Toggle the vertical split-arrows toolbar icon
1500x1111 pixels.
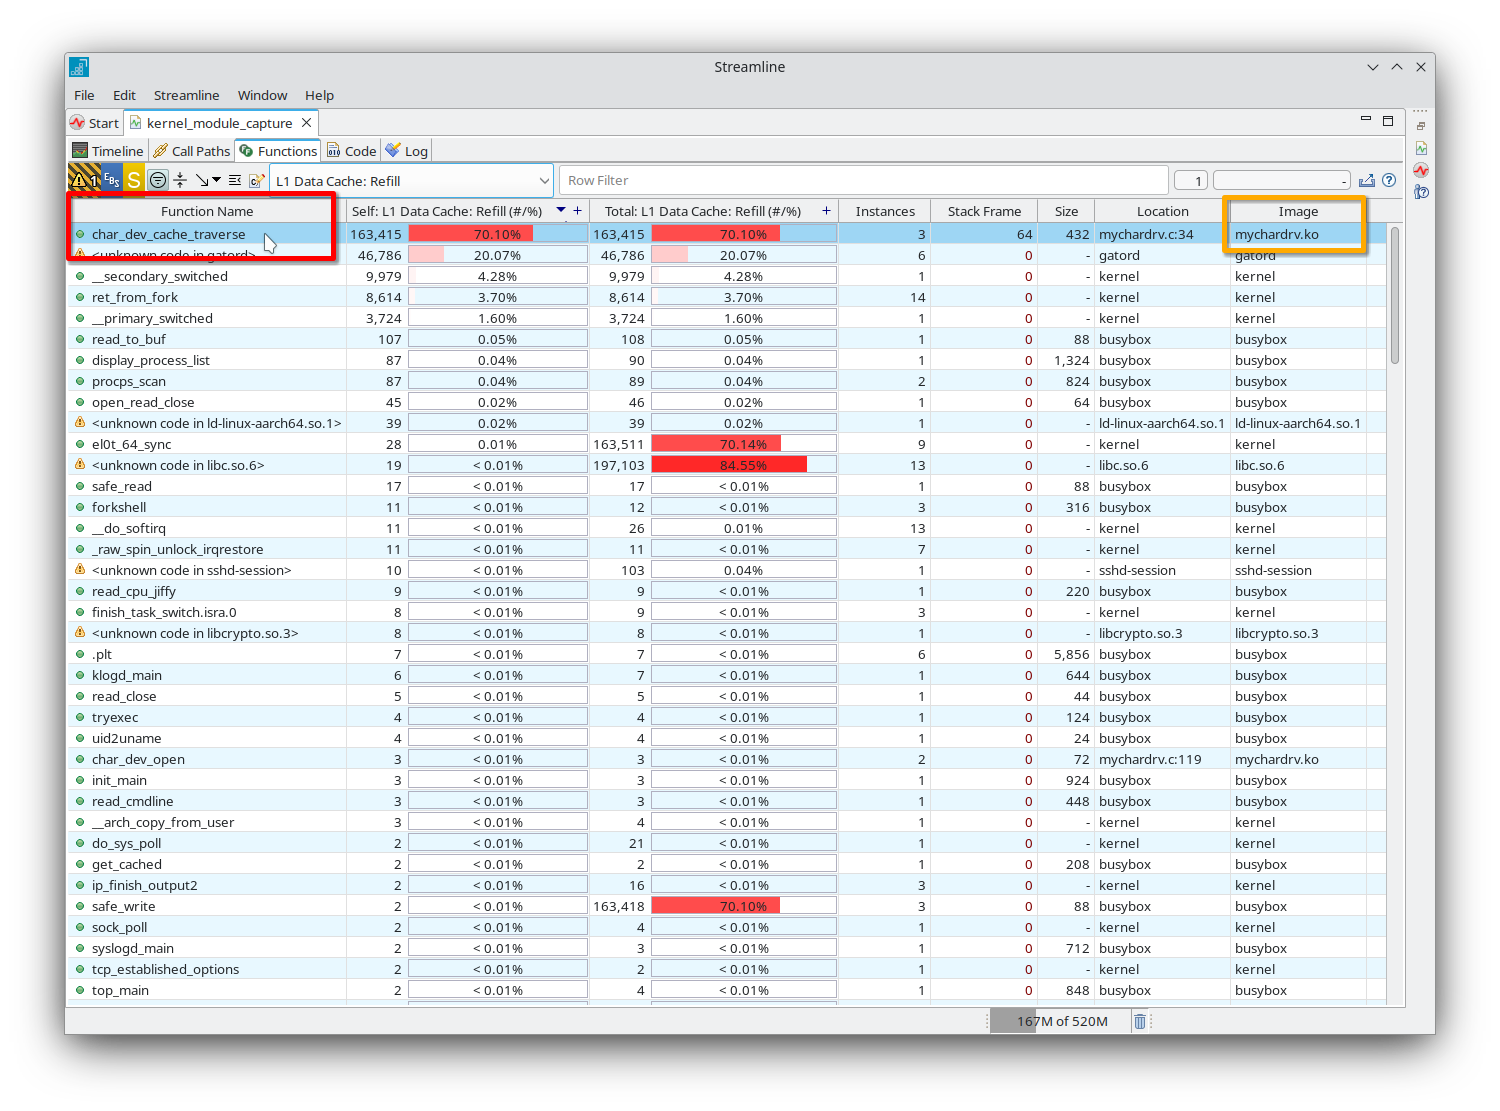click(x=180, y=179)
